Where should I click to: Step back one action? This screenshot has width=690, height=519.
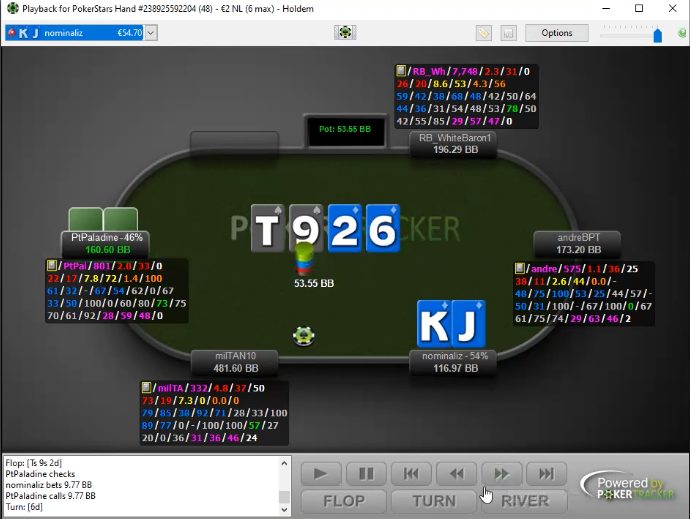[456, 474]
